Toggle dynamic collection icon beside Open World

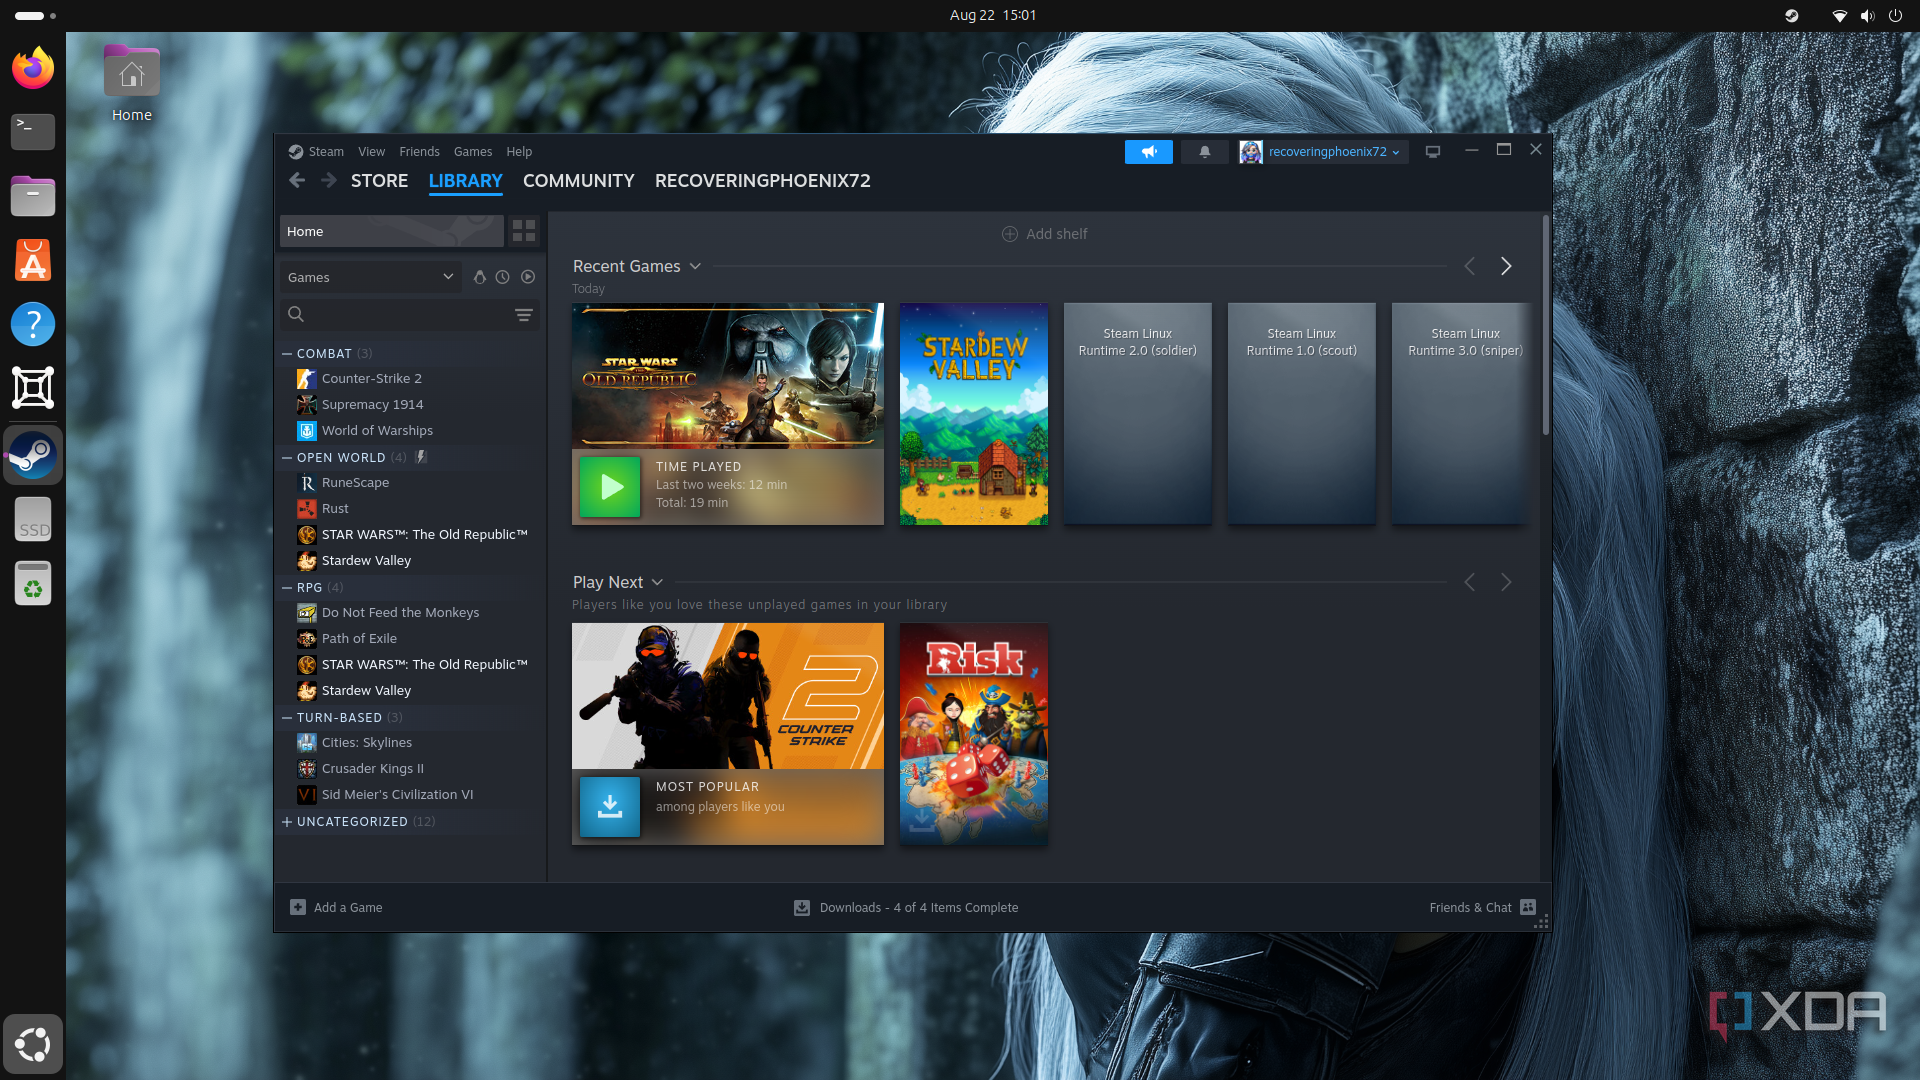tap(421, 457)
